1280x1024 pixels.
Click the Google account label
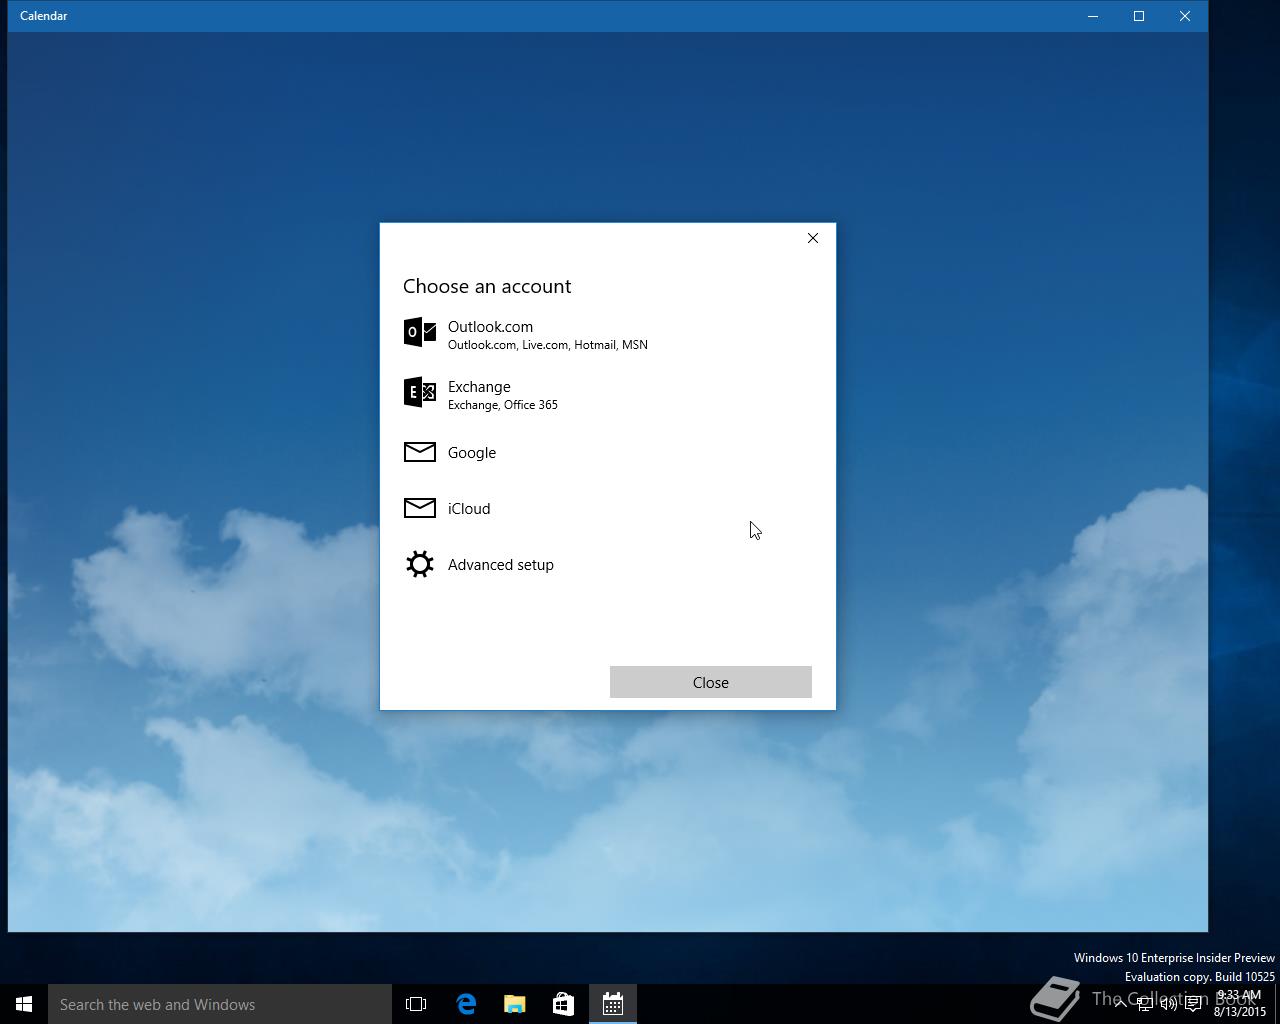[x=472, y=453]
